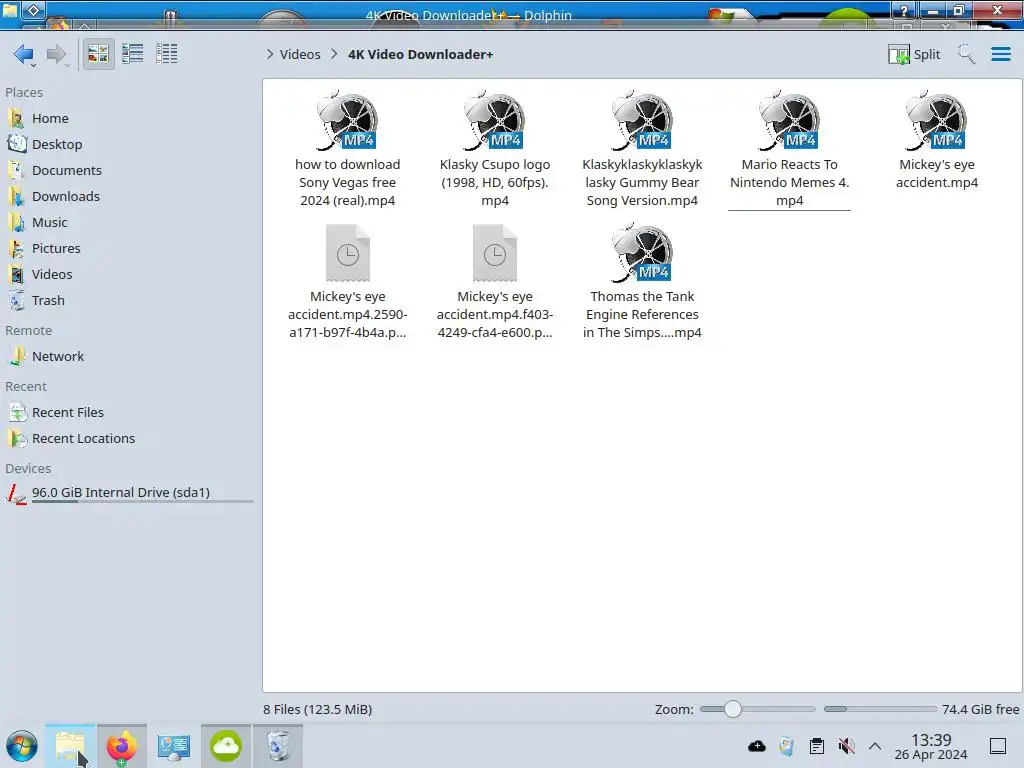Click the Zoom slider handle

[x=733, y=709]
